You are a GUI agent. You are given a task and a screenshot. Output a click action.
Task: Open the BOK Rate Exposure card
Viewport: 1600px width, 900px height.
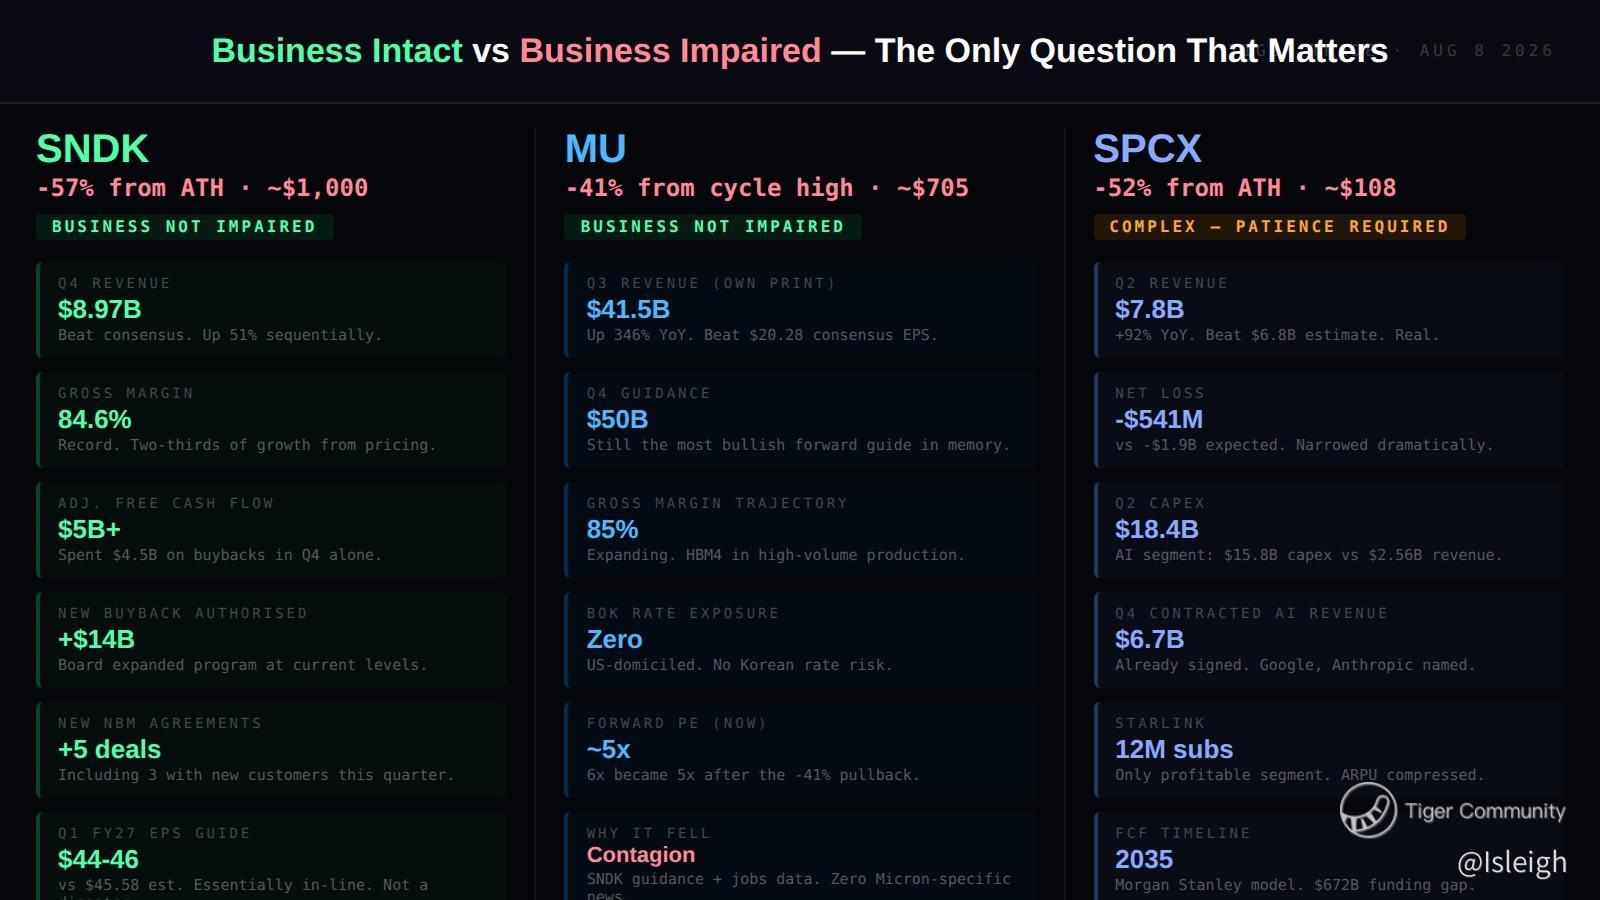coord(800,640)
